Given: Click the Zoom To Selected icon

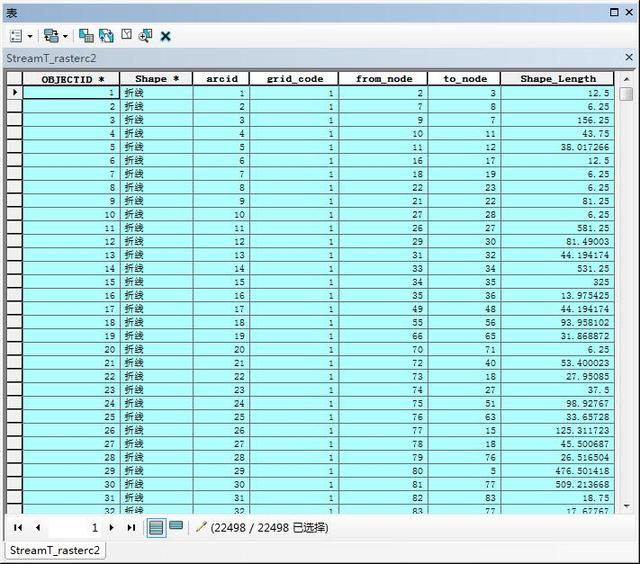Looking at the screenshot, I should pos(145,36).
